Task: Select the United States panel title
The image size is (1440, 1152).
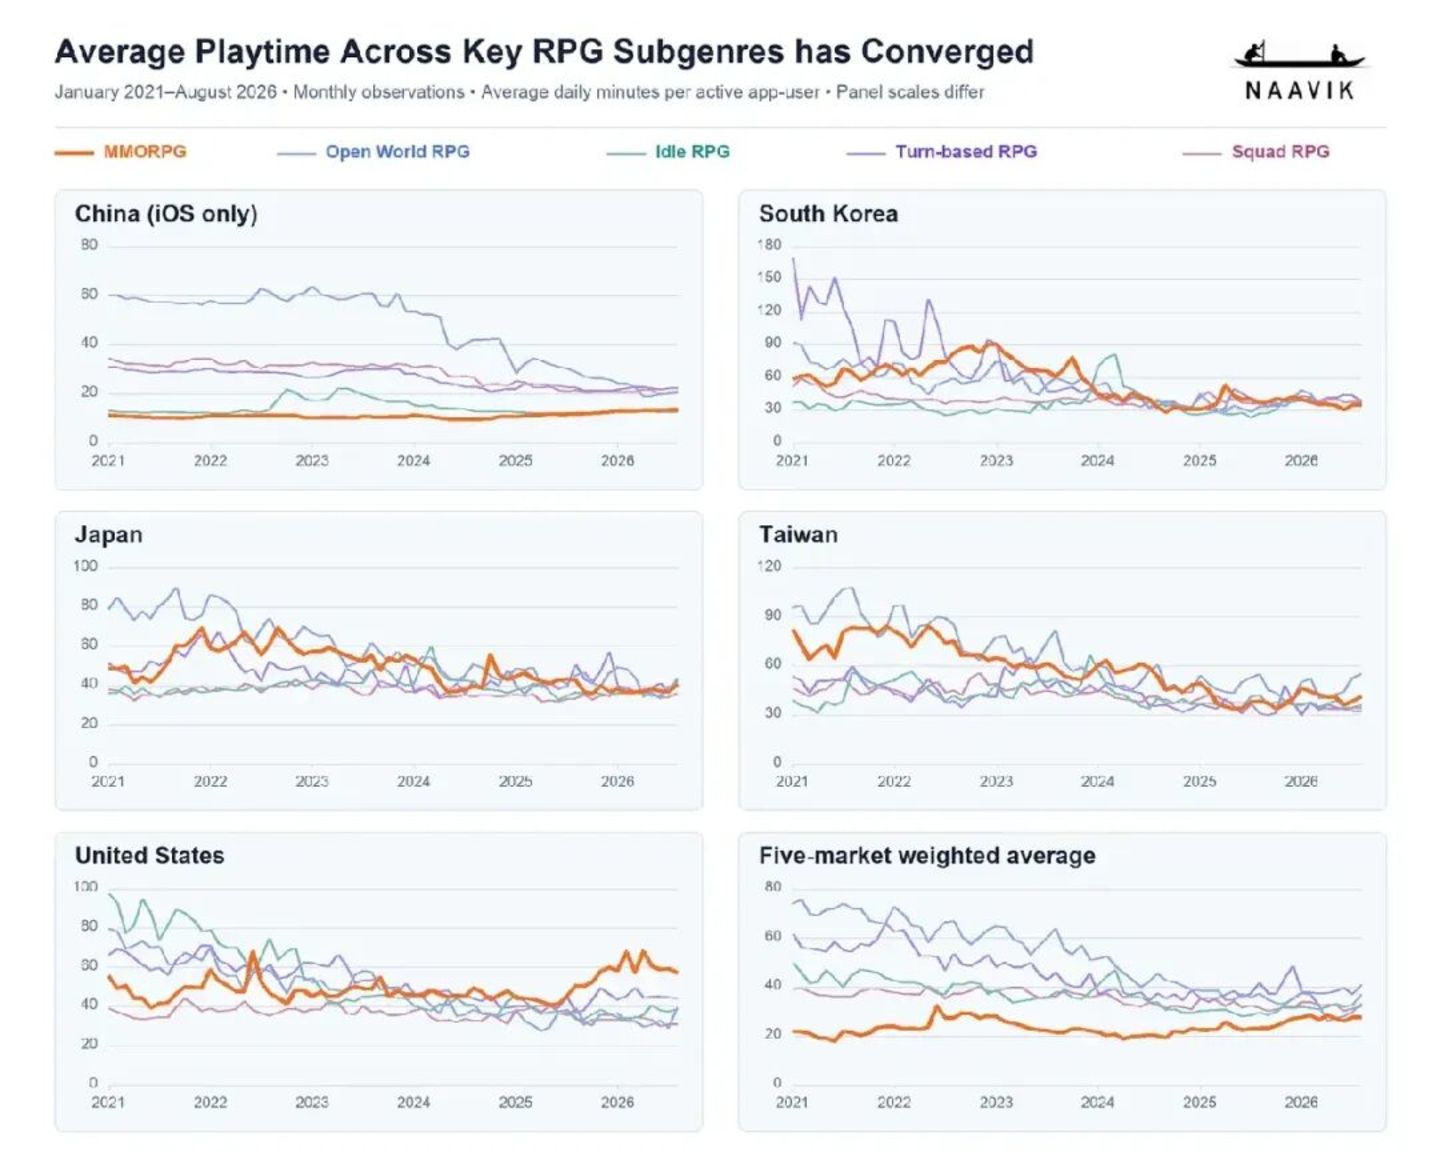Action: point(149,856)
